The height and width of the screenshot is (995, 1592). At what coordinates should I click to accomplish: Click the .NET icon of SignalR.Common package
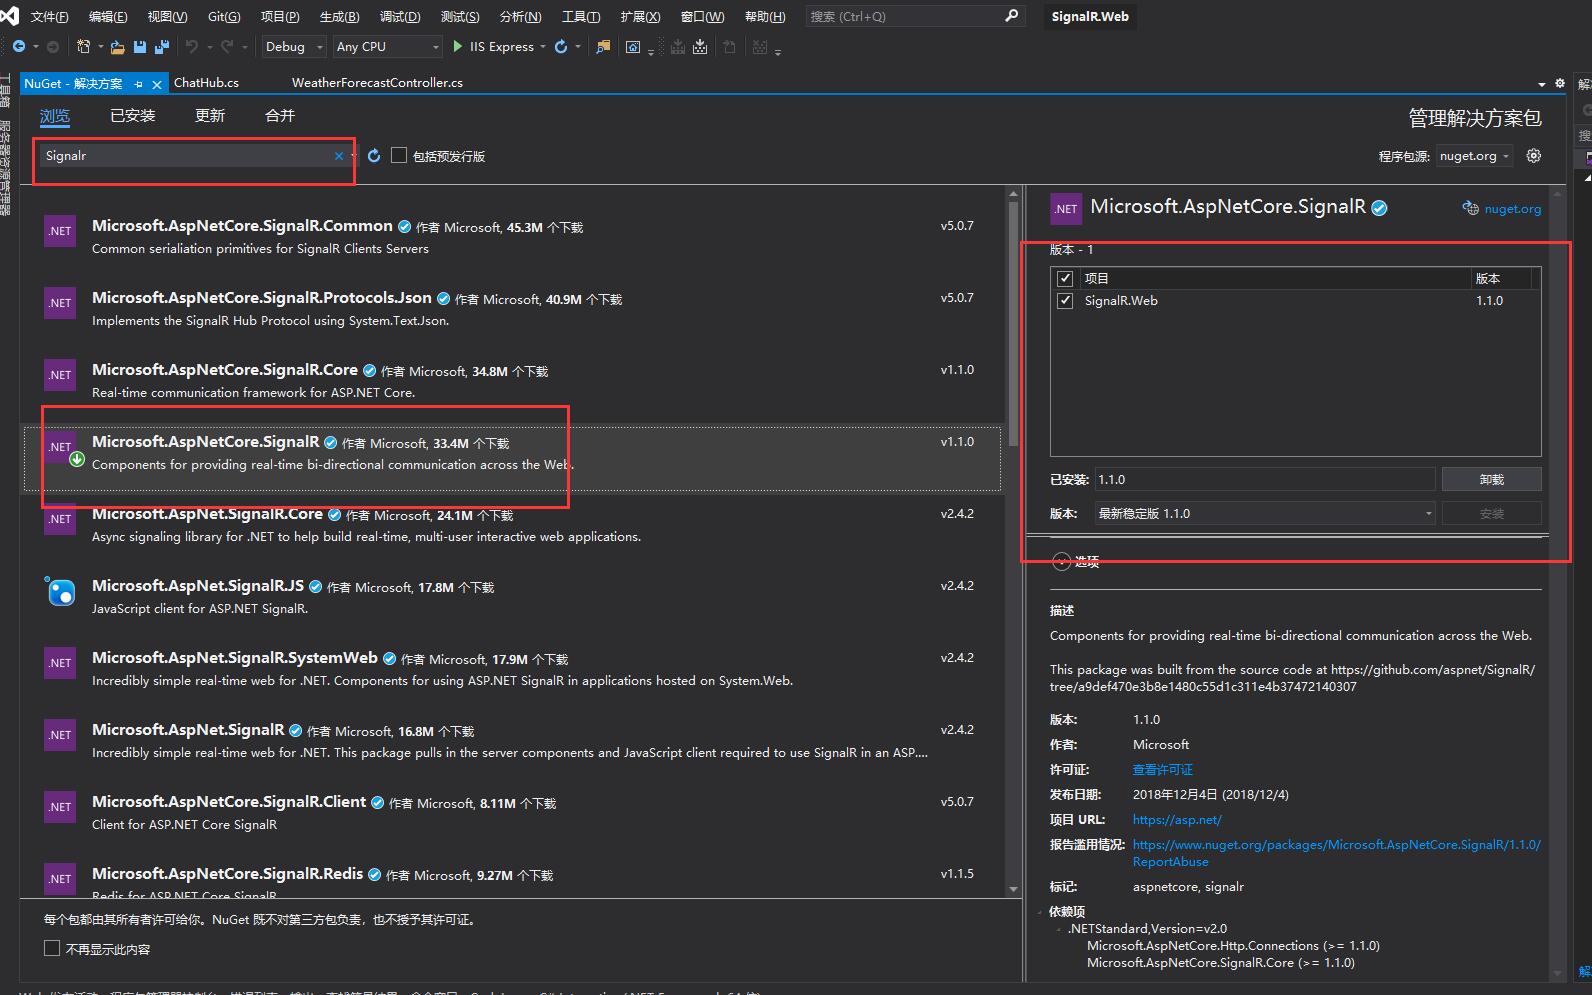(x=60, y=231)
